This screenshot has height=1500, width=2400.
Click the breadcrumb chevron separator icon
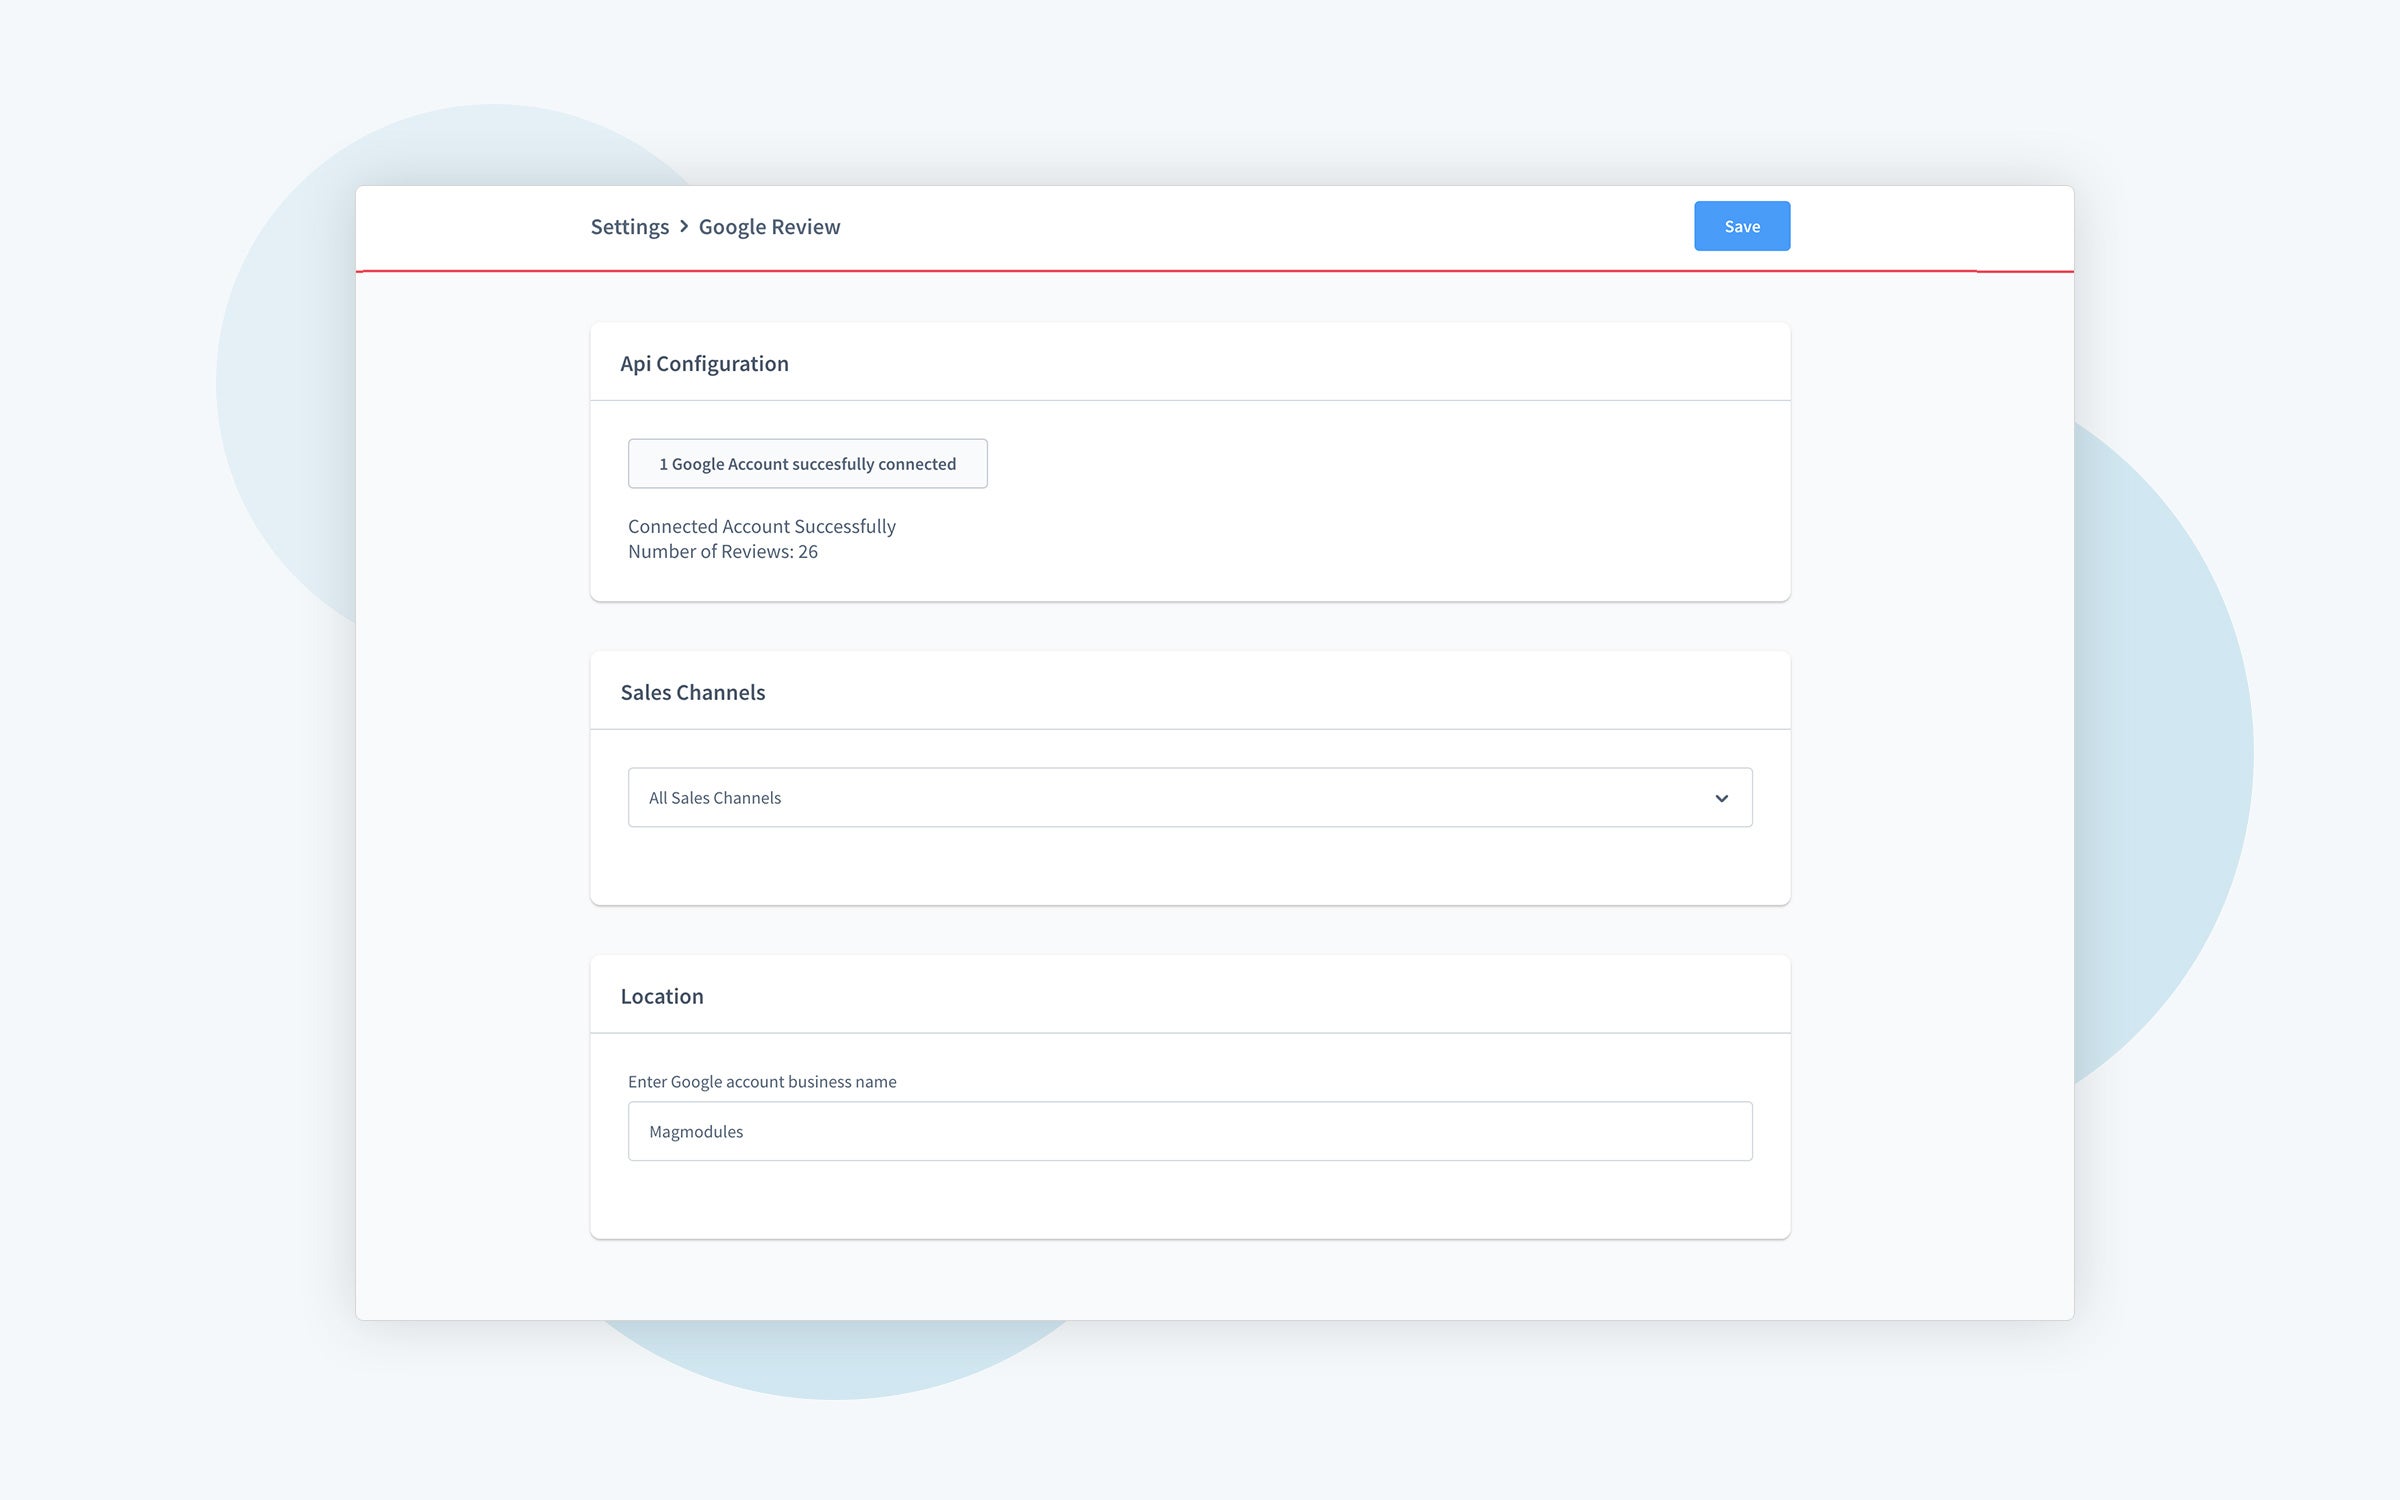[684, 226]
